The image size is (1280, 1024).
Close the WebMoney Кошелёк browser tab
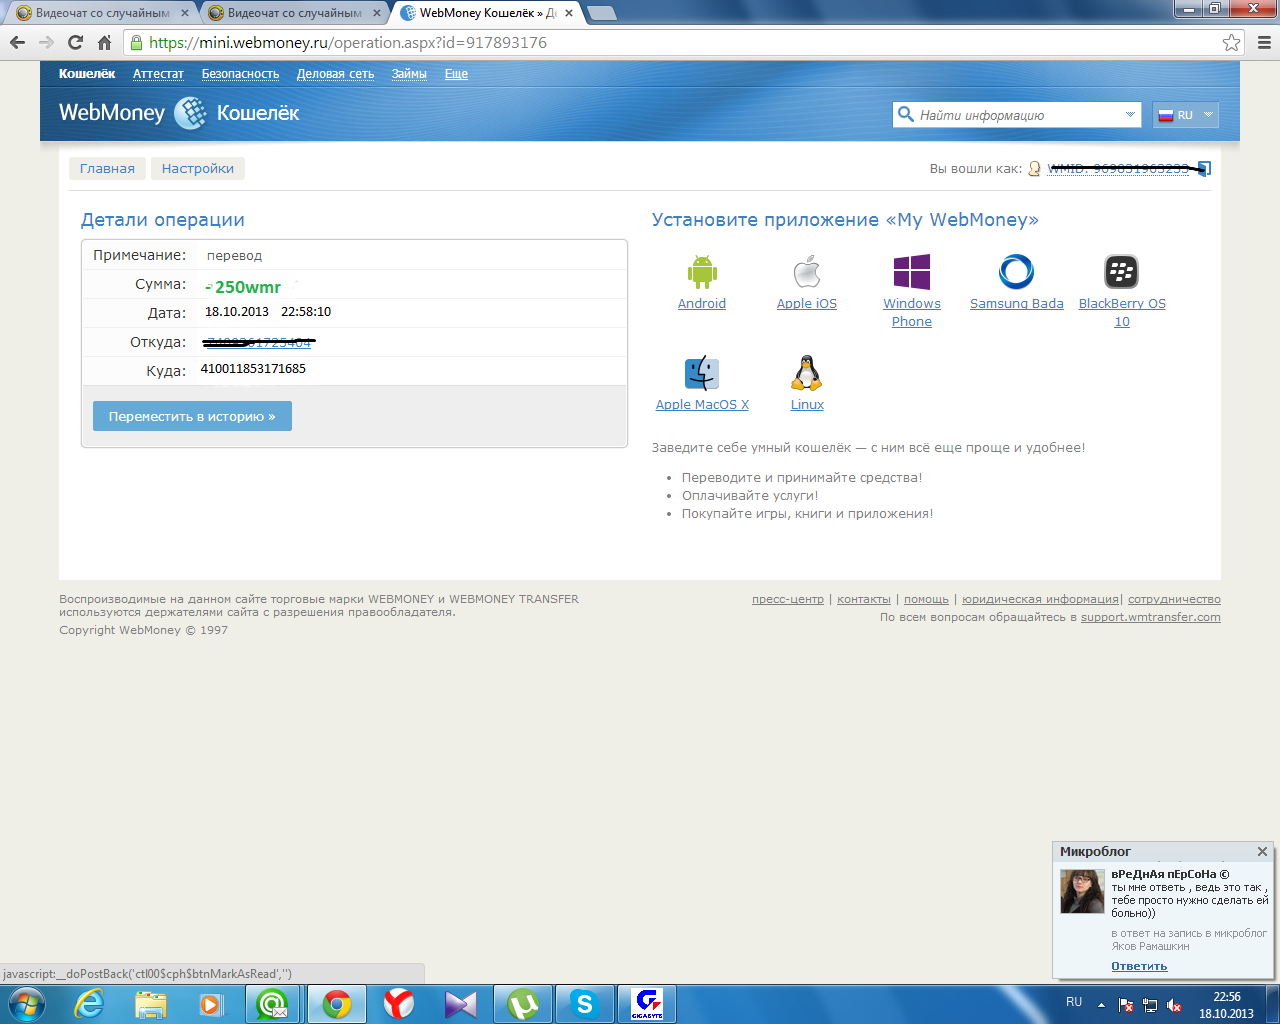pyautogui.click(x=569, y=13)
